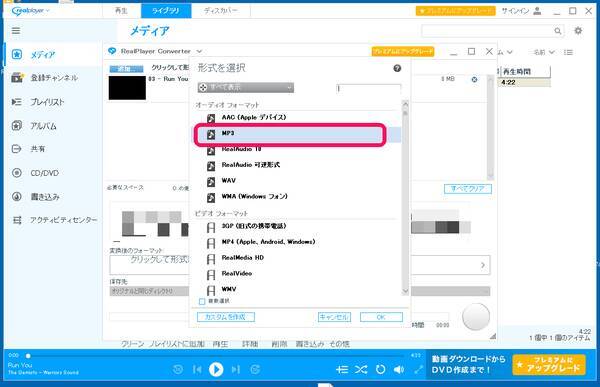Expand the RealPlayer Converter title dropdown
The image size is (600, 387).
pyautogui.click(x=199, y=51)
